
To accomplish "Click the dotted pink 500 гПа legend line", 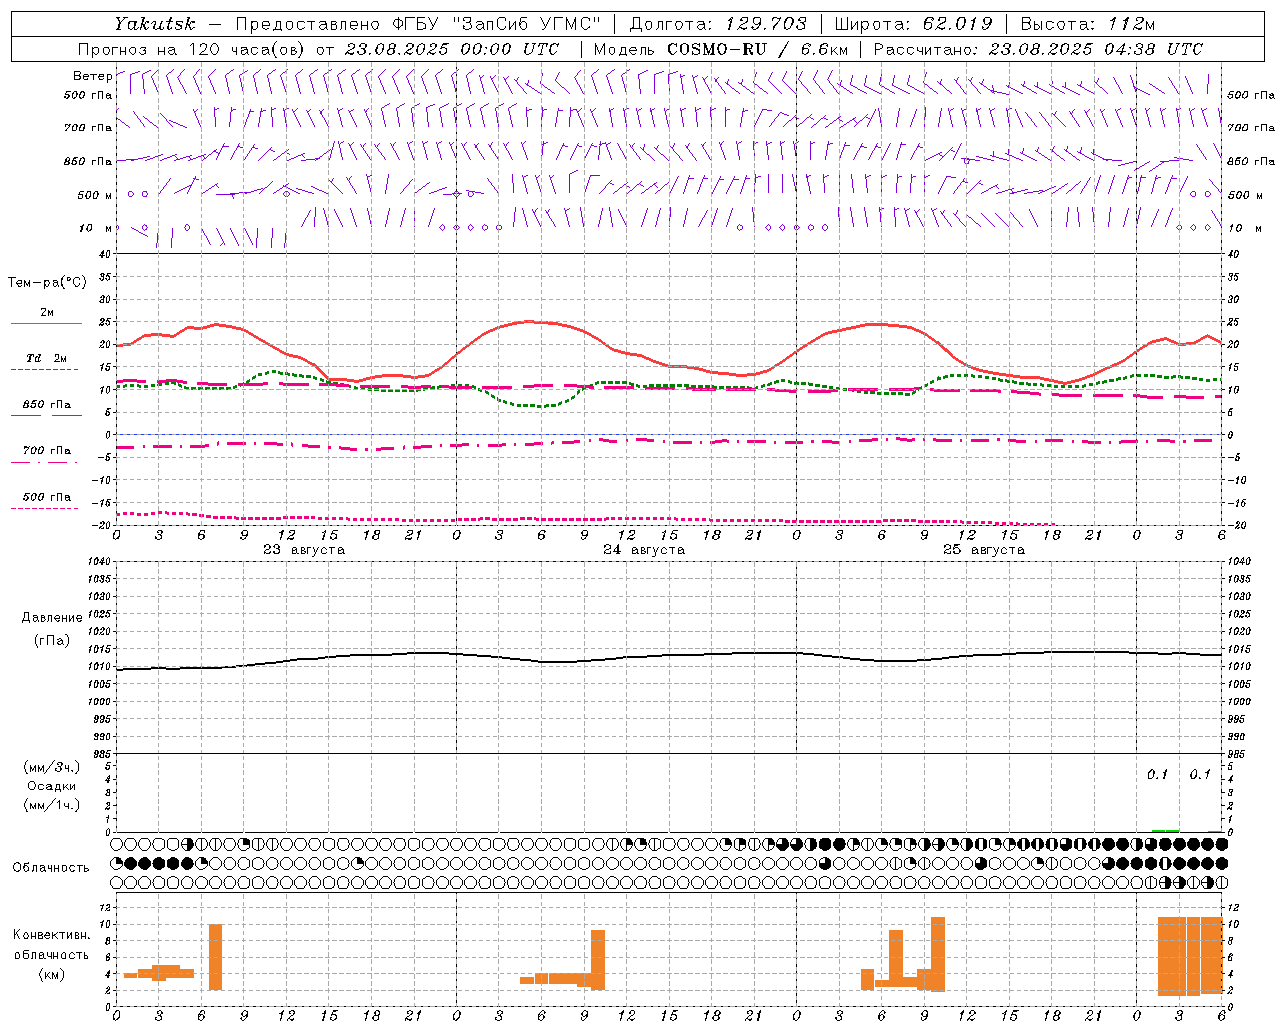I will pos(44,508).
